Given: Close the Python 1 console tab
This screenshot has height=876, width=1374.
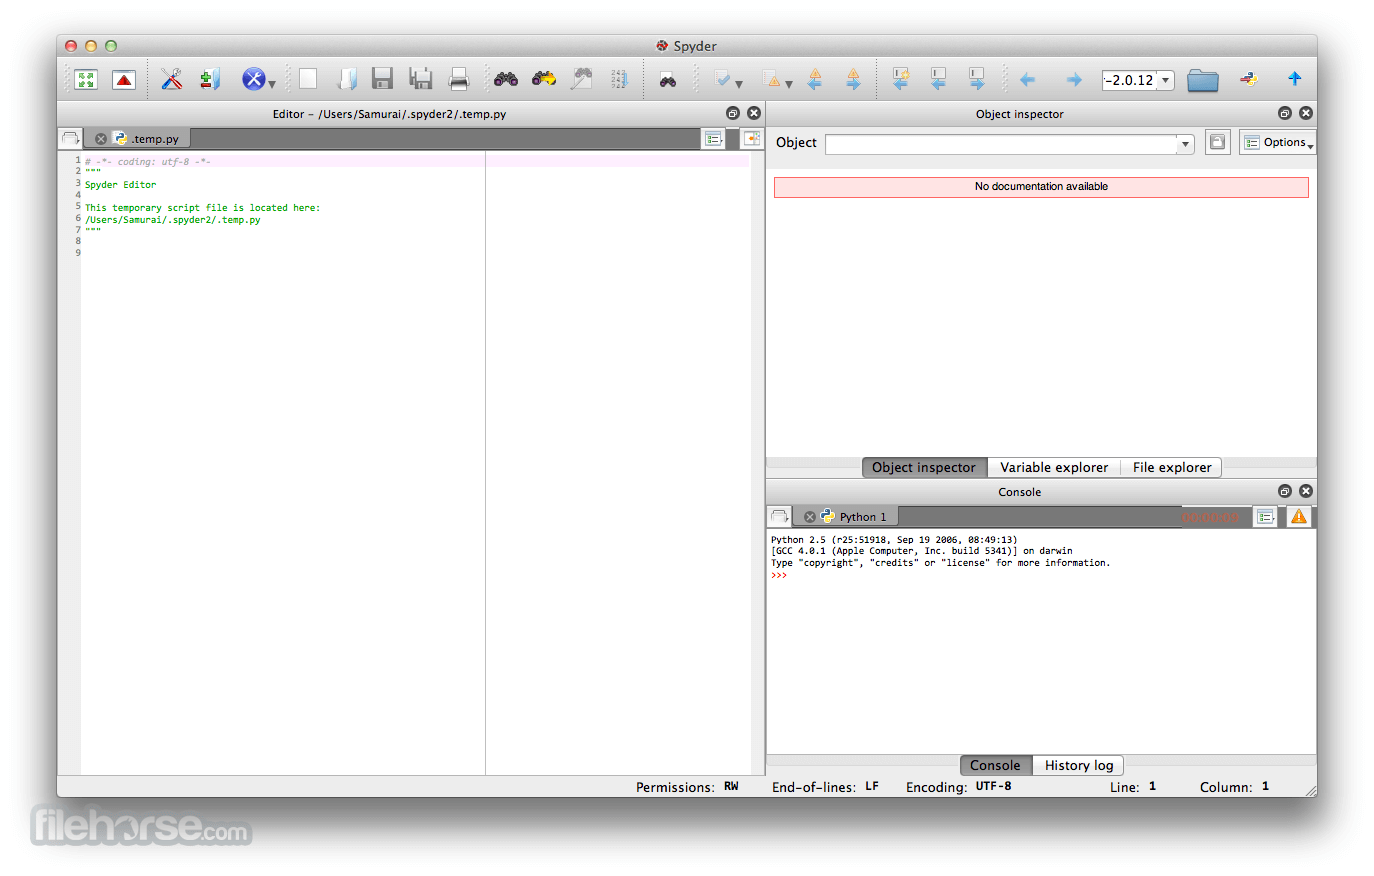Looking at the screenshot, I should [x=810, y=517].
